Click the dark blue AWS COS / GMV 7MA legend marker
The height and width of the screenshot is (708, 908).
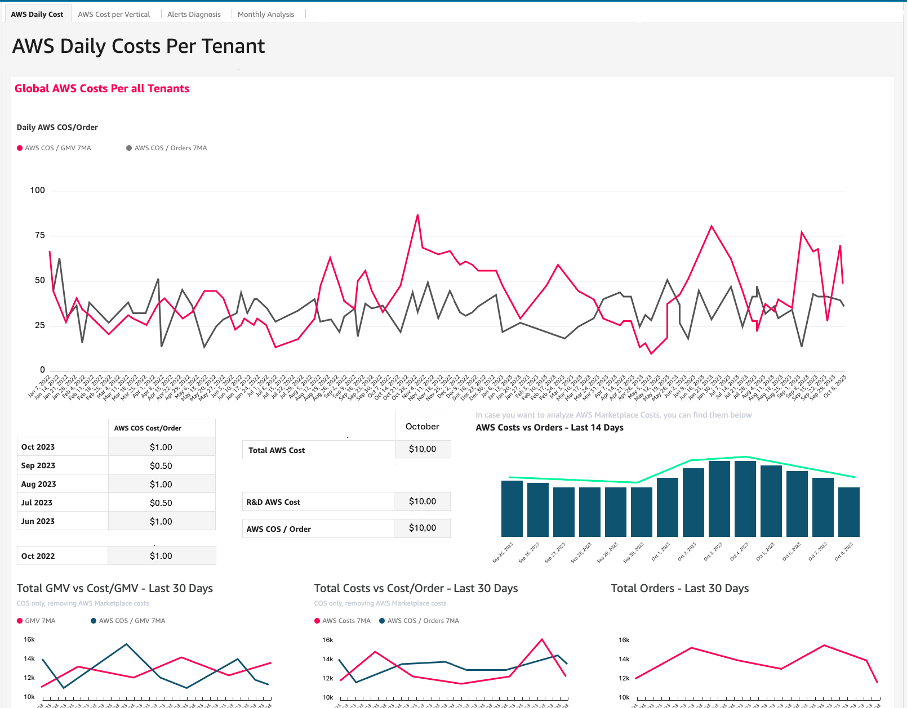coord(93,621)
